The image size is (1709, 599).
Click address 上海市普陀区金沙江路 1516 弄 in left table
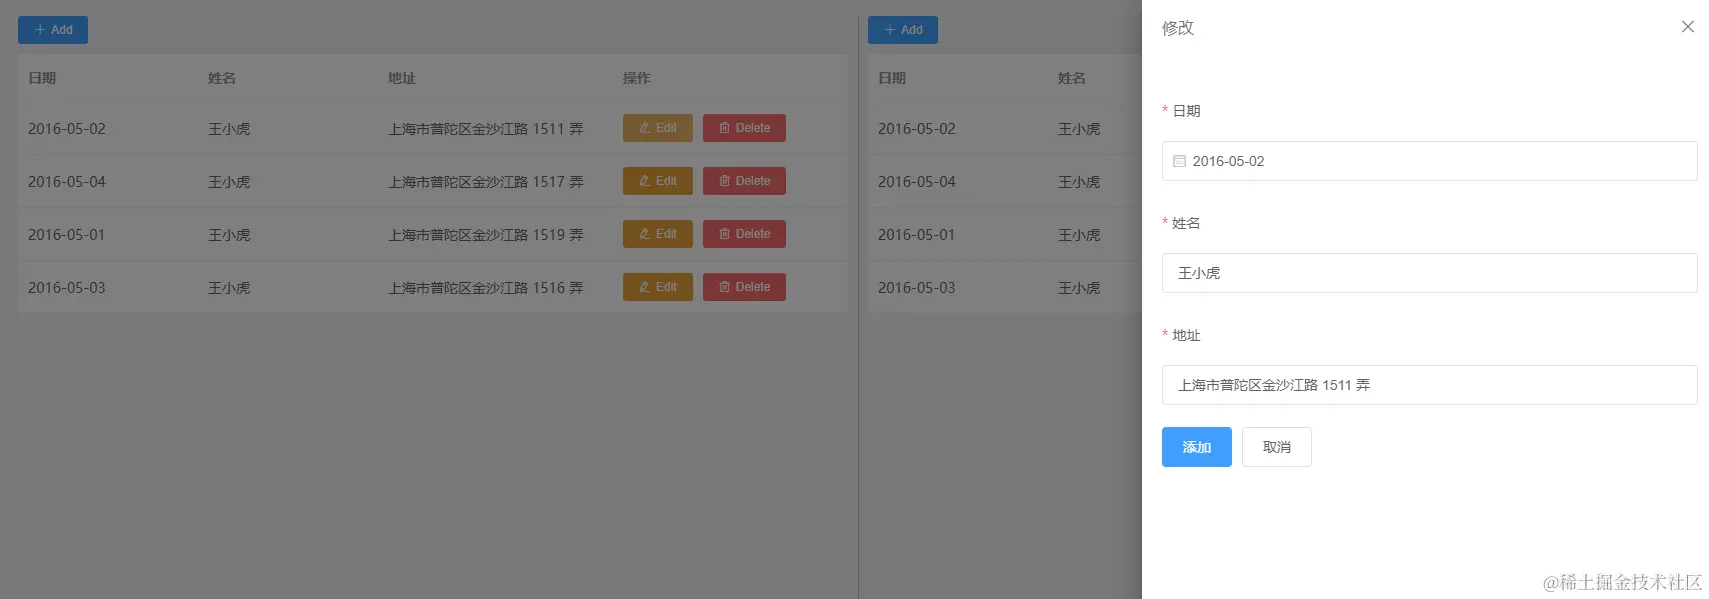(x=486, y=288)
